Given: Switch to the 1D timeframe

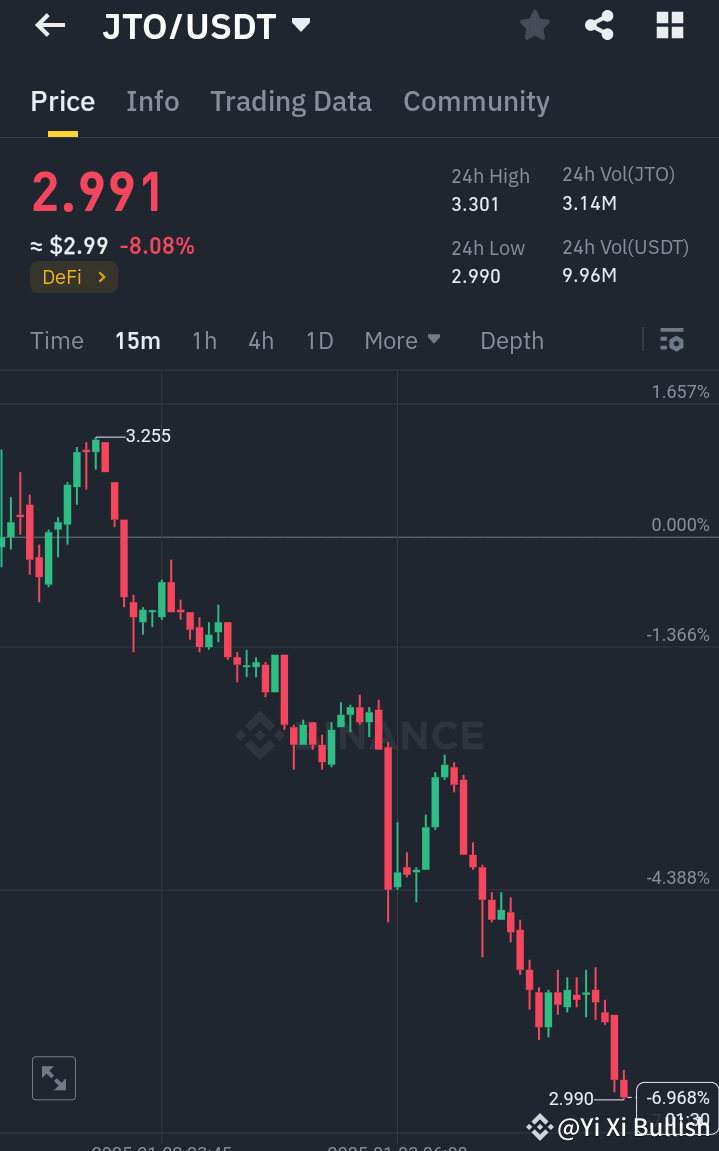Looking at the screenshot, I should coord(319,340).
